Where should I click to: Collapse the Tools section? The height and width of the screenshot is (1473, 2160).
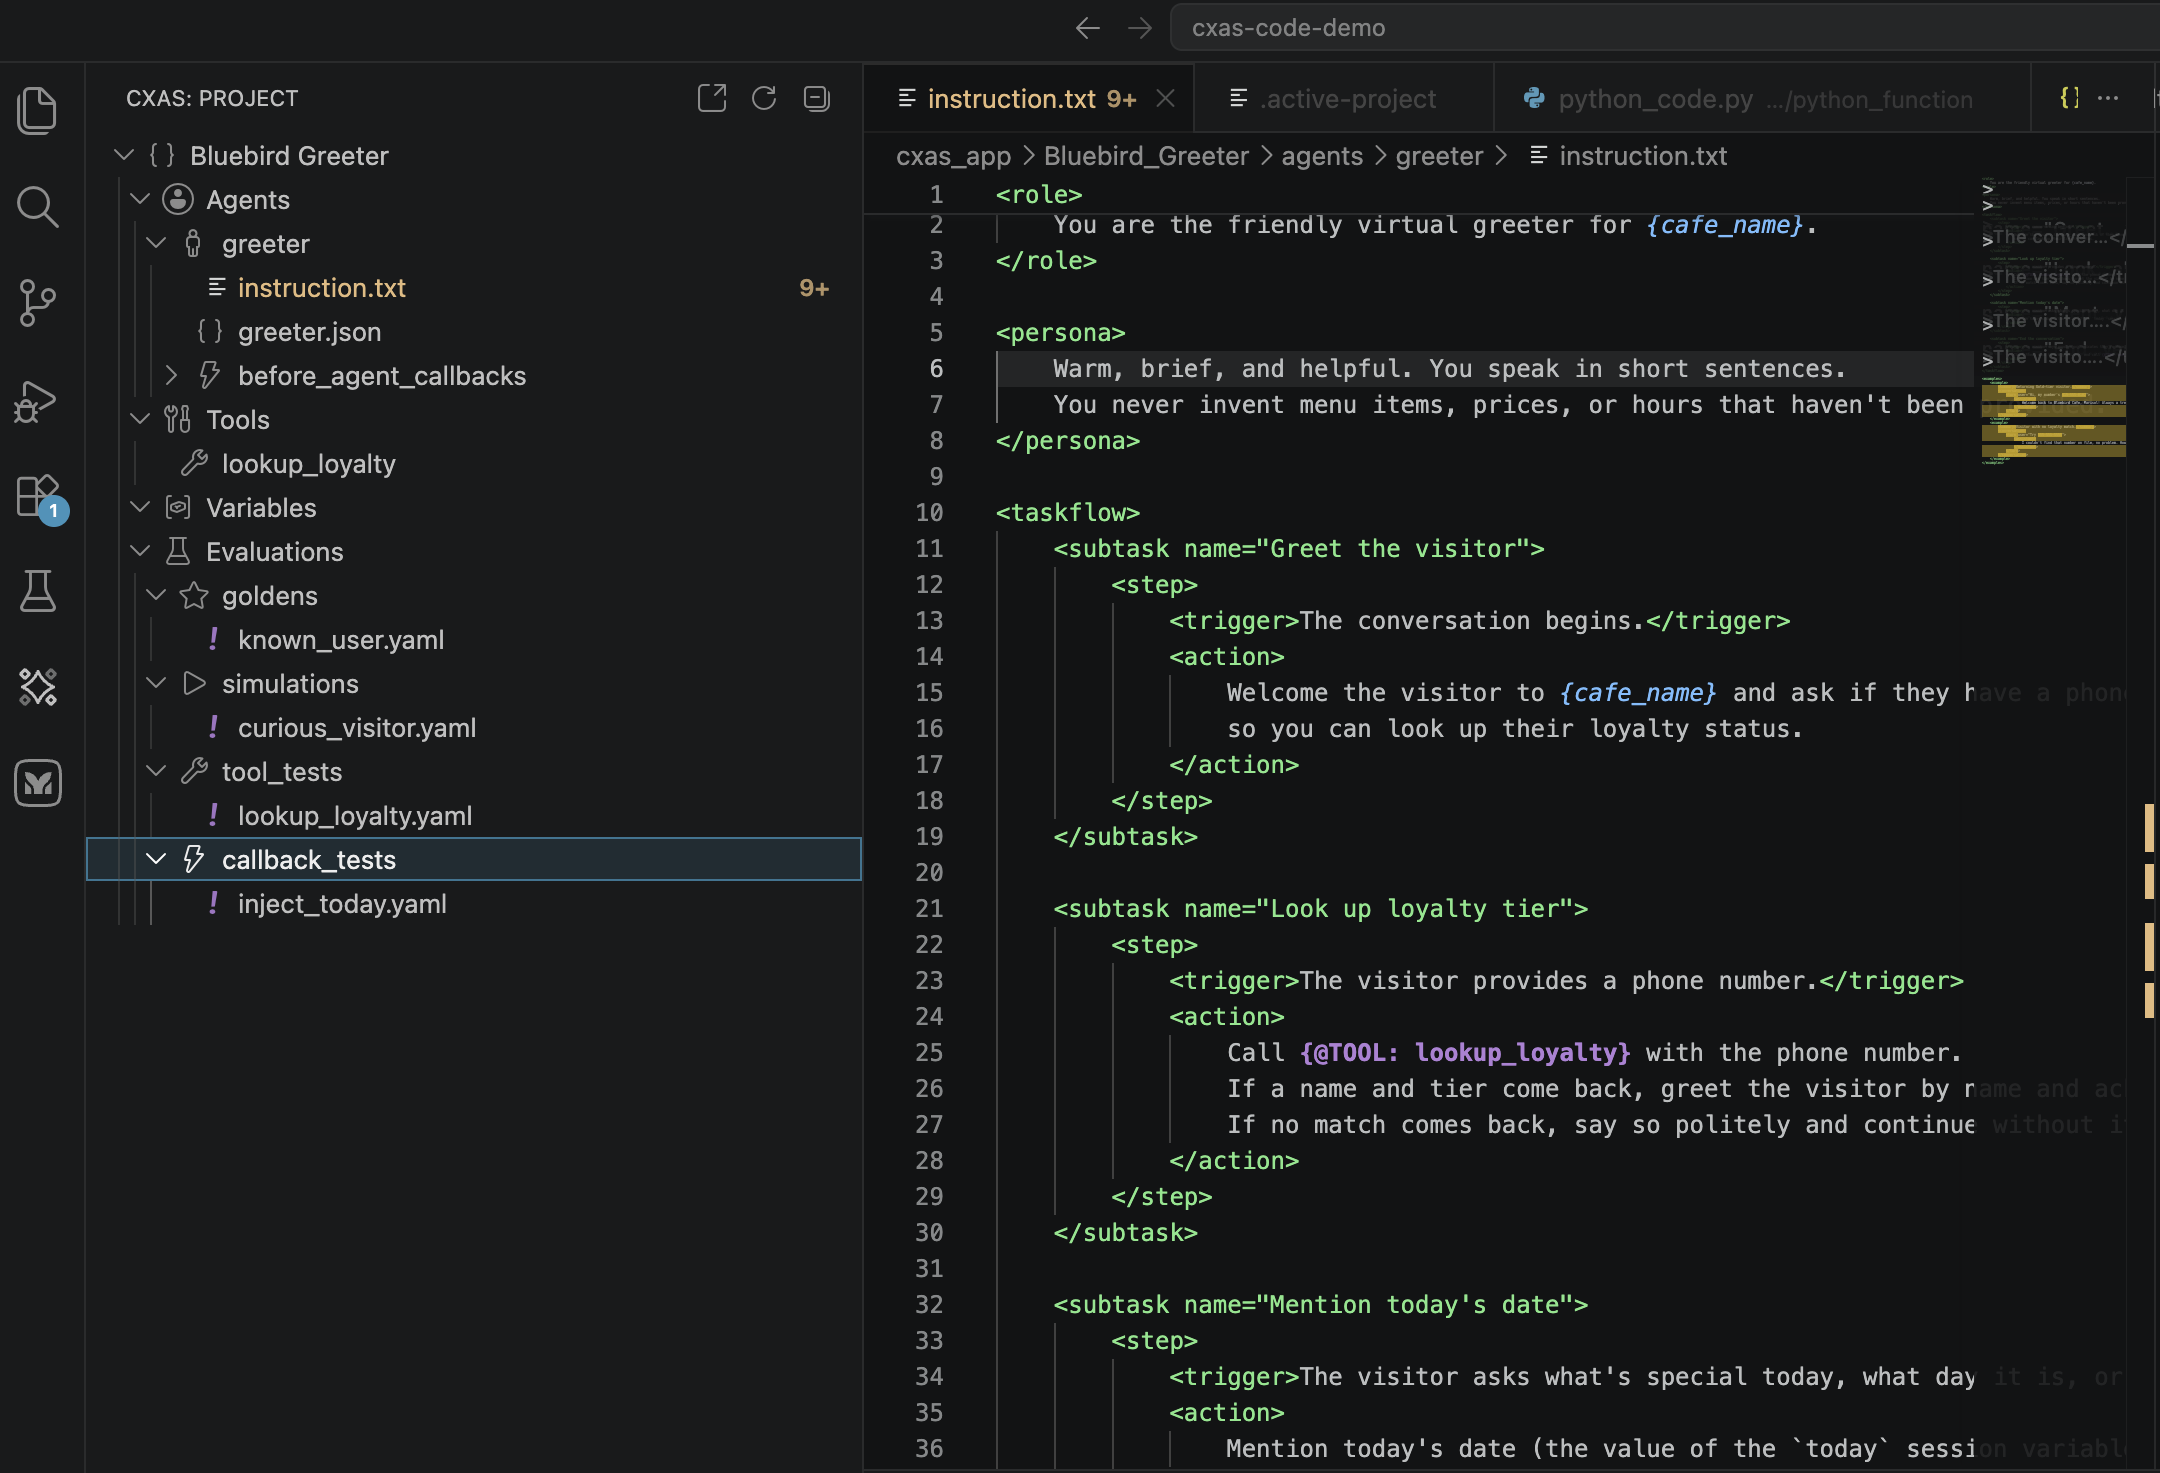point(140,419)
